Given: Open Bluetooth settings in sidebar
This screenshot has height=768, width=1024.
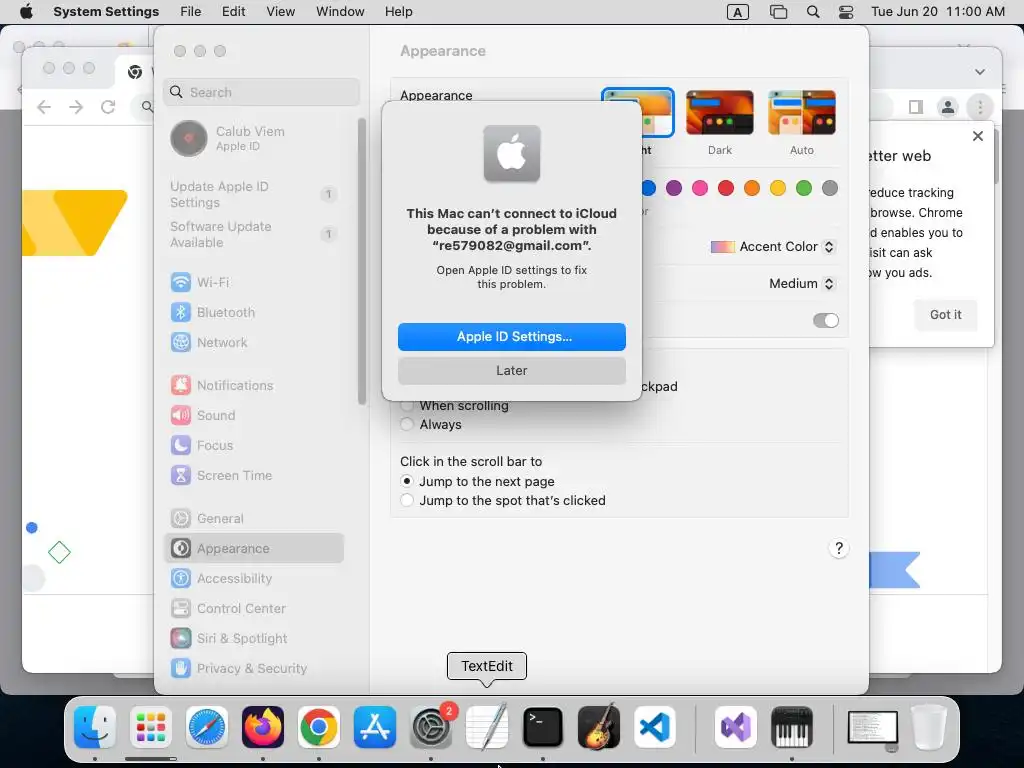Looking at the screenshot, I should click(254, 312).
